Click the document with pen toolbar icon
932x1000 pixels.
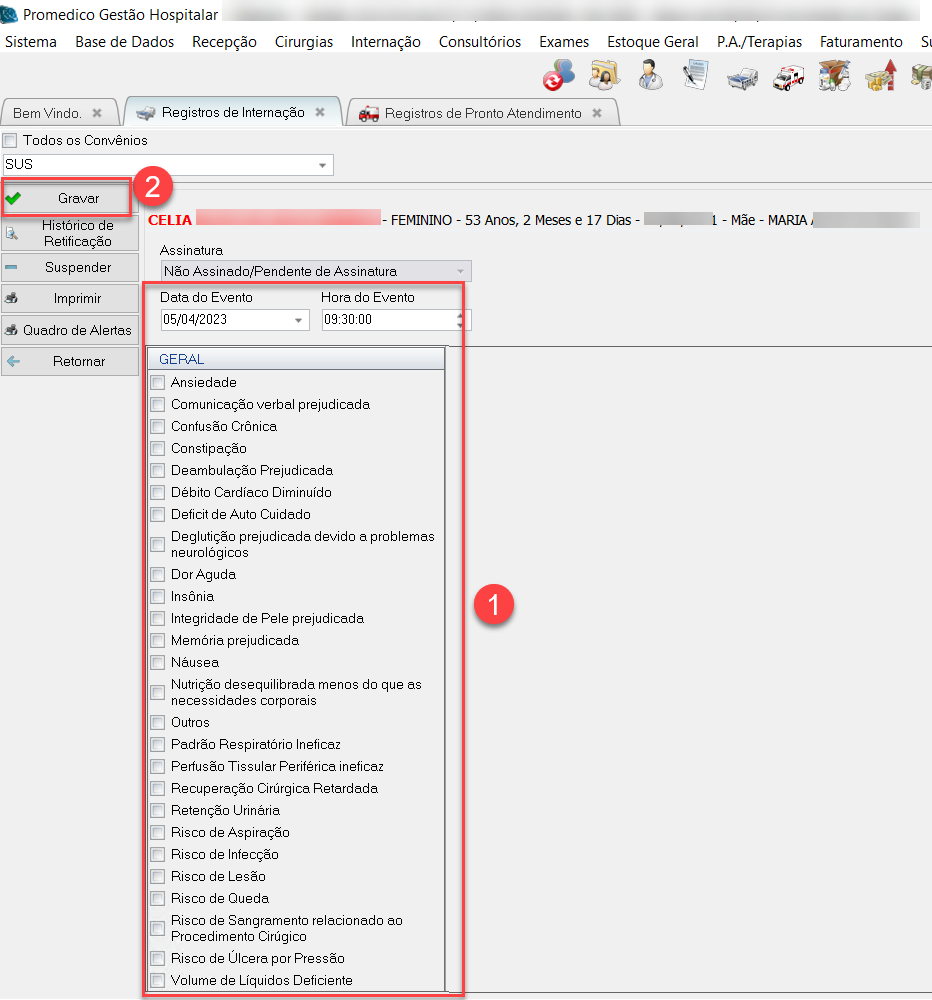(696, 75)
